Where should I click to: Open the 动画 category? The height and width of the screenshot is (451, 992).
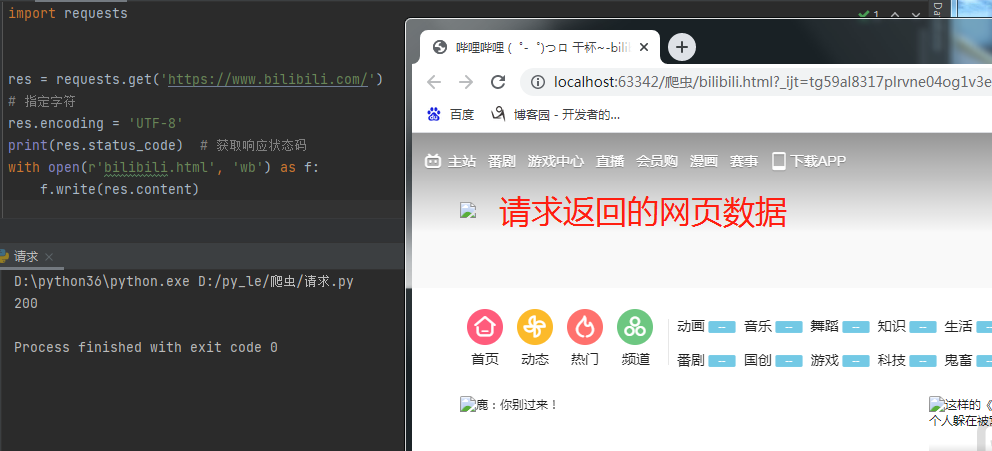(691, 326)
